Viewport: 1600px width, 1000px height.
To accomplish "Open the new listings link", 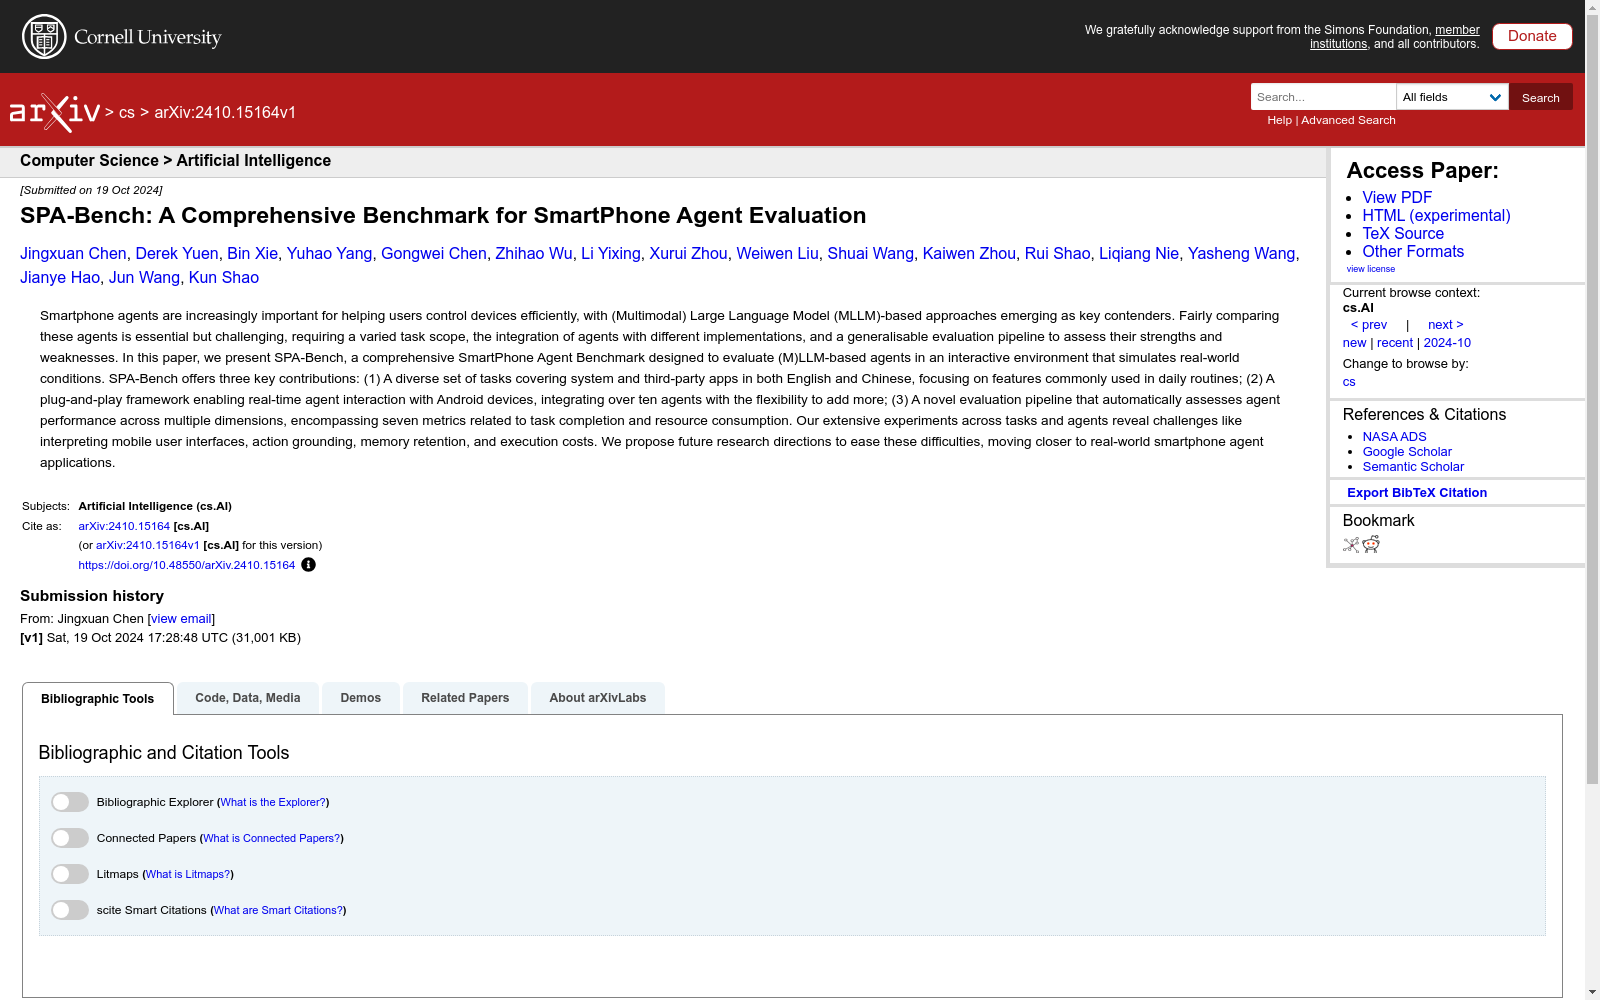I will [x=1354, y=343].
